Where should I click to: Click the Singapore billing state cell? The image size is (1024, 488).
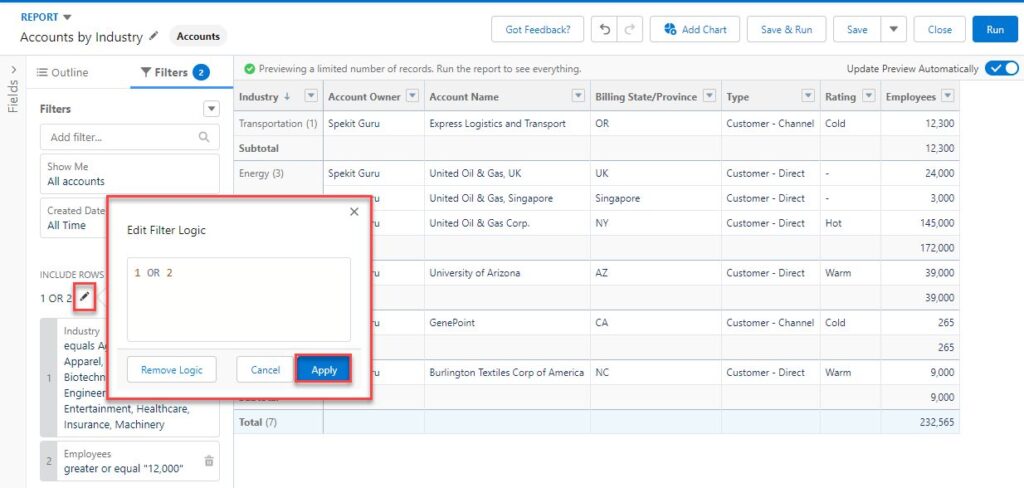point(656,198)
